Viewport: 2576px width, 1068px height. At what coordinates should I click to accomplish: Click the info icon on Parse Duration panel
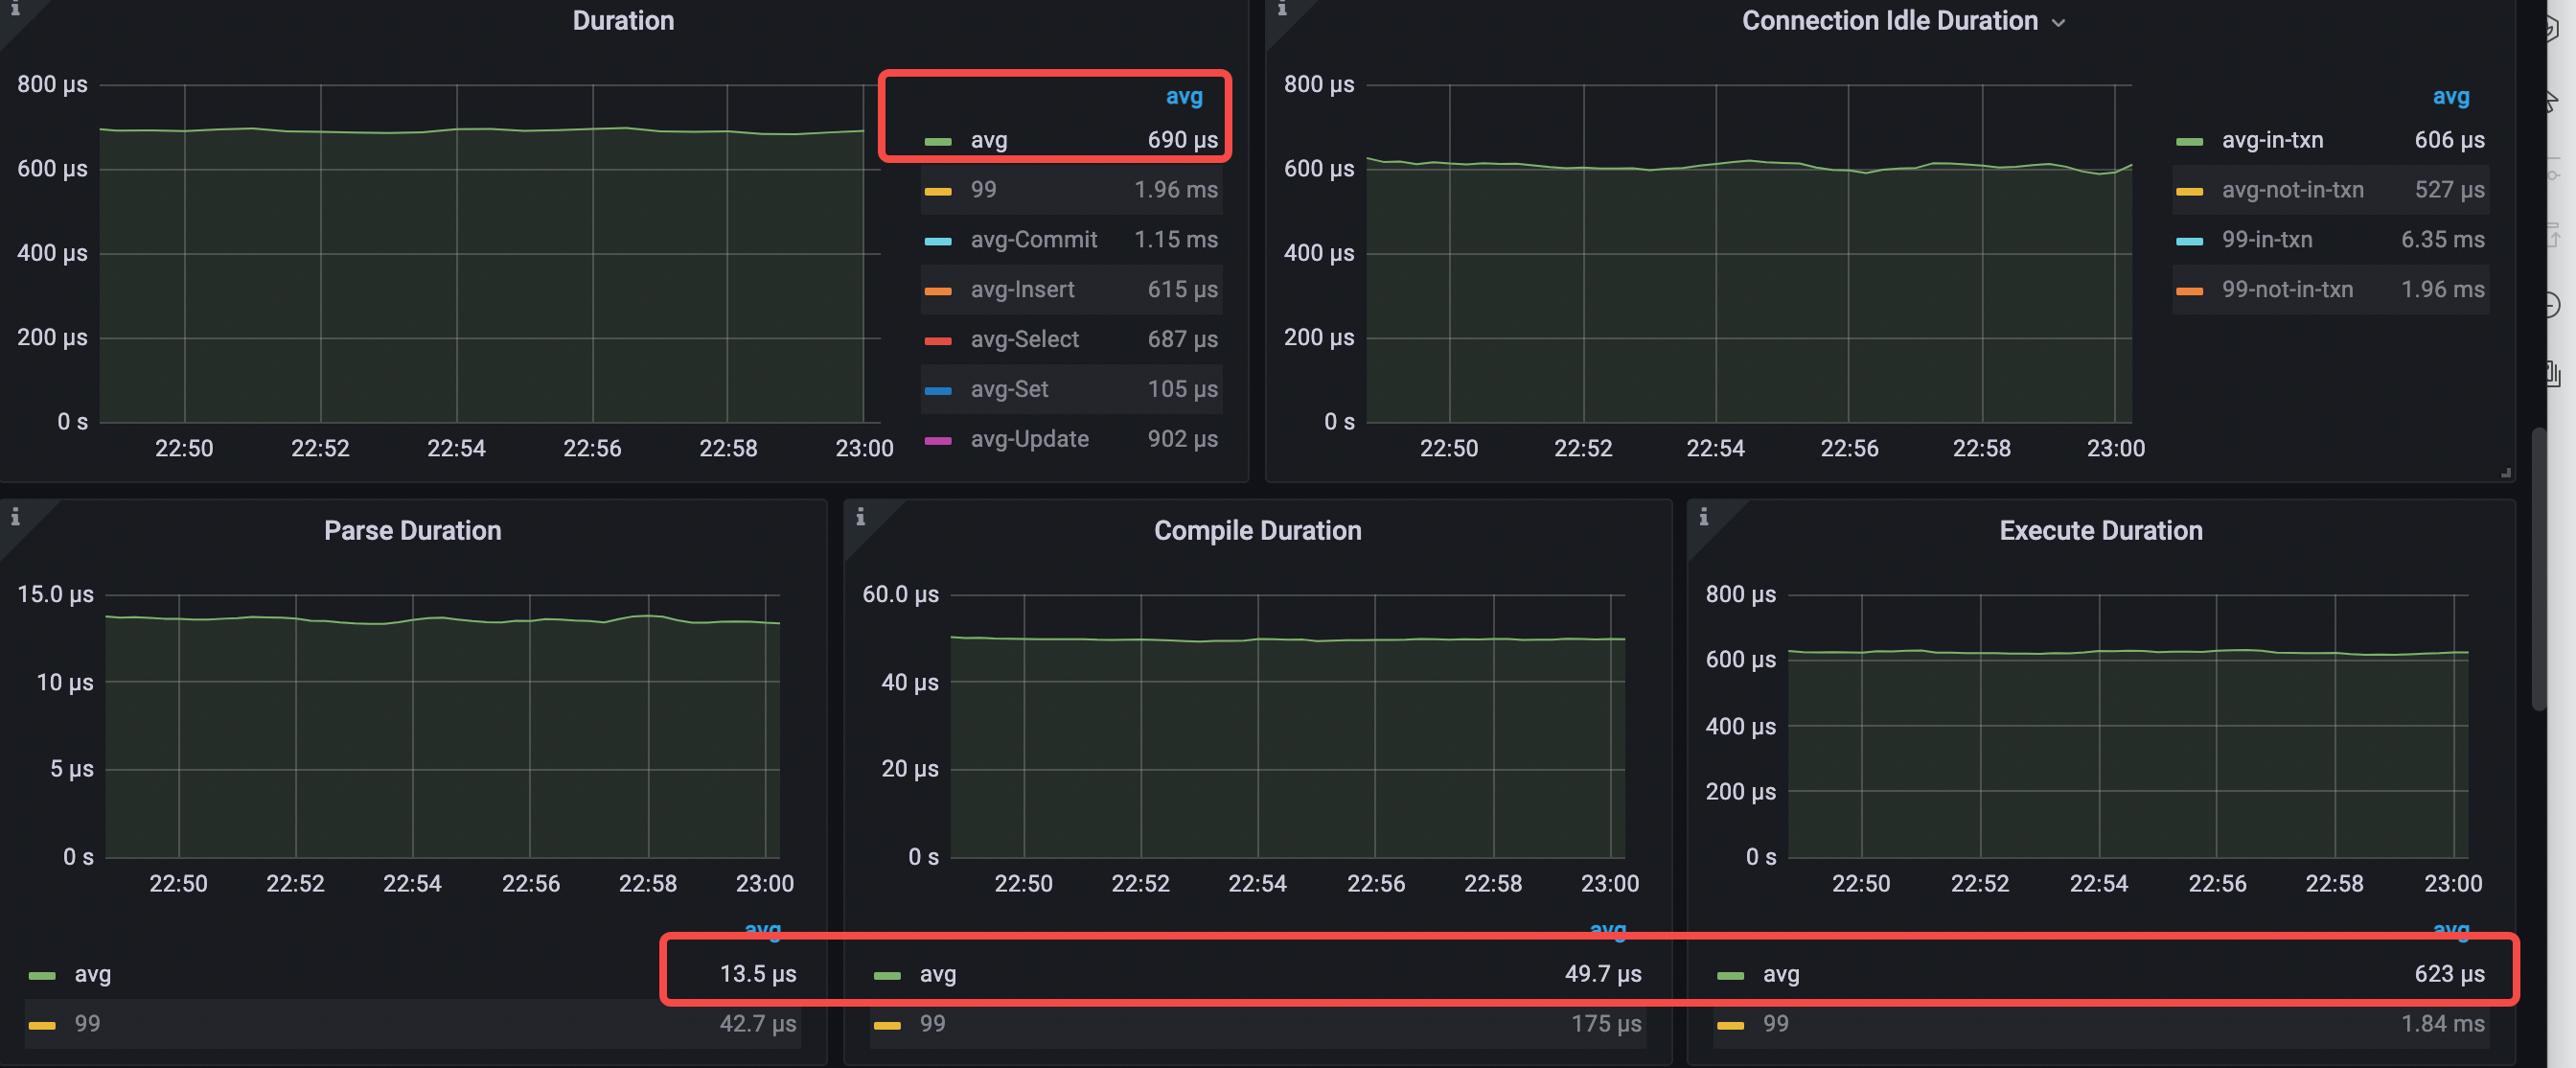click(14, 519)
